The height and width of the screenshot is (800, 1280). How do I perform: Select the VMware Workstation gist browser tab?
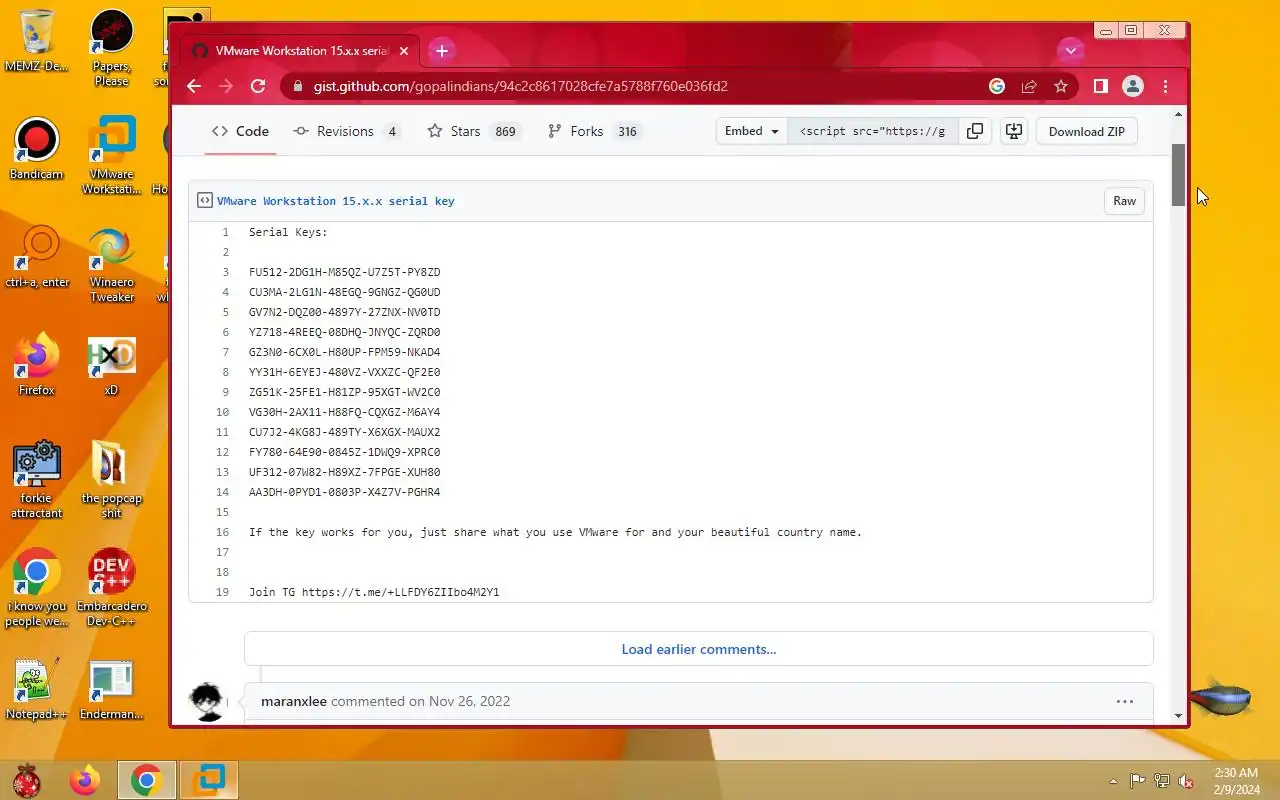pos(300,50)
